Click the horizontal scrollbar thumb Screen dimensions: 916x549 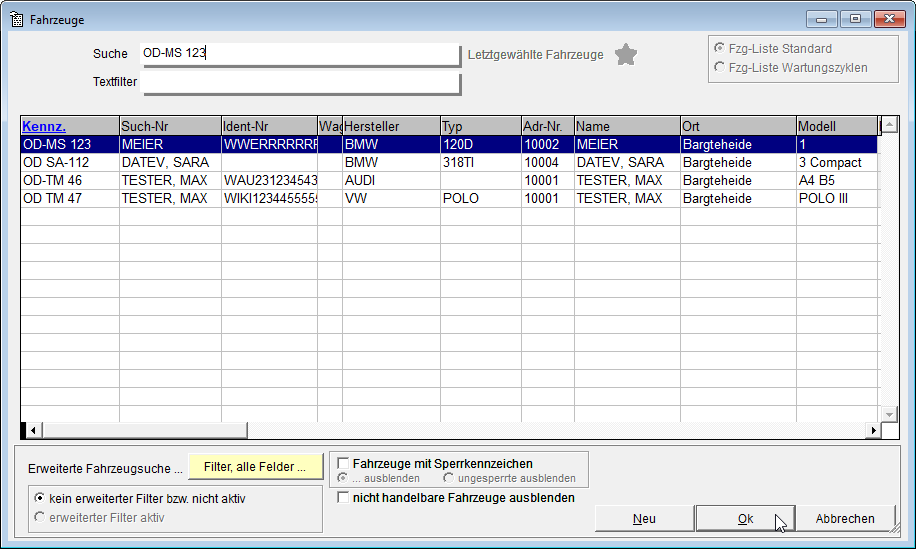click(x=144, y=430)
